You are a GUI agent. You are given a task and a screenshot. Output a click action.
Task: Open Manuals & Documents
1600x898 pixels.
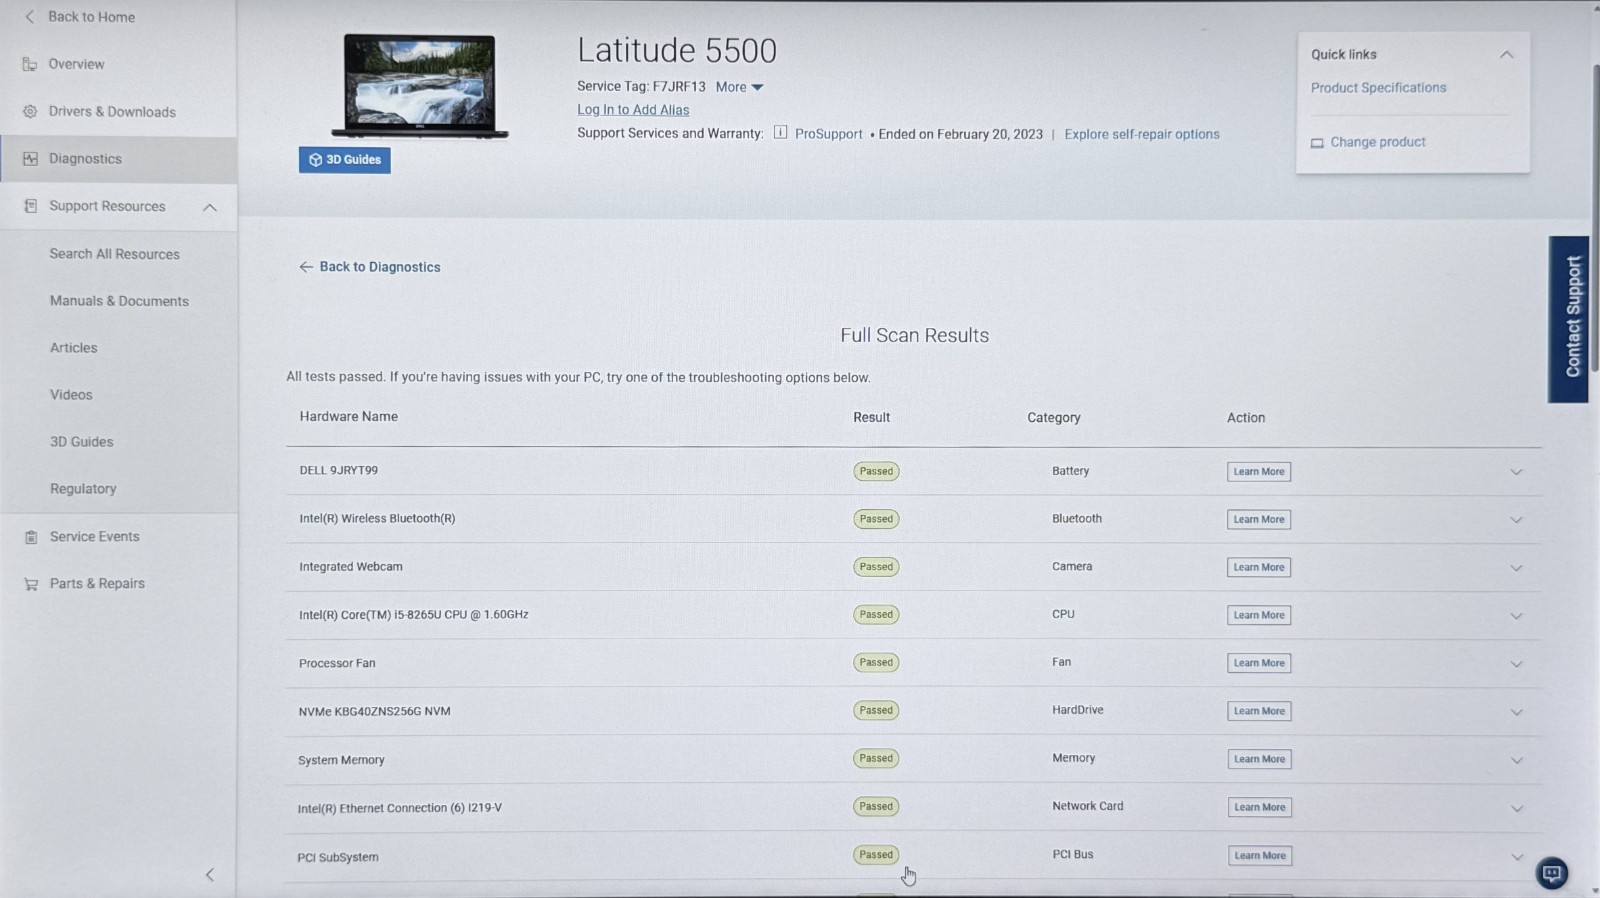[119, 301]
